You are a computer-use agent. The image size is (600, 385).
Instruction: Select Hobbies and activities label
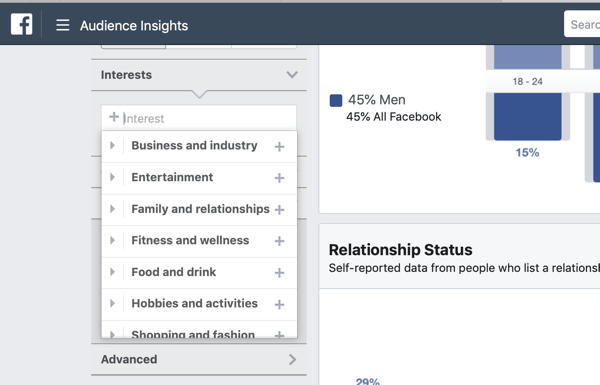pyautogui.click(x=194, y=303)
